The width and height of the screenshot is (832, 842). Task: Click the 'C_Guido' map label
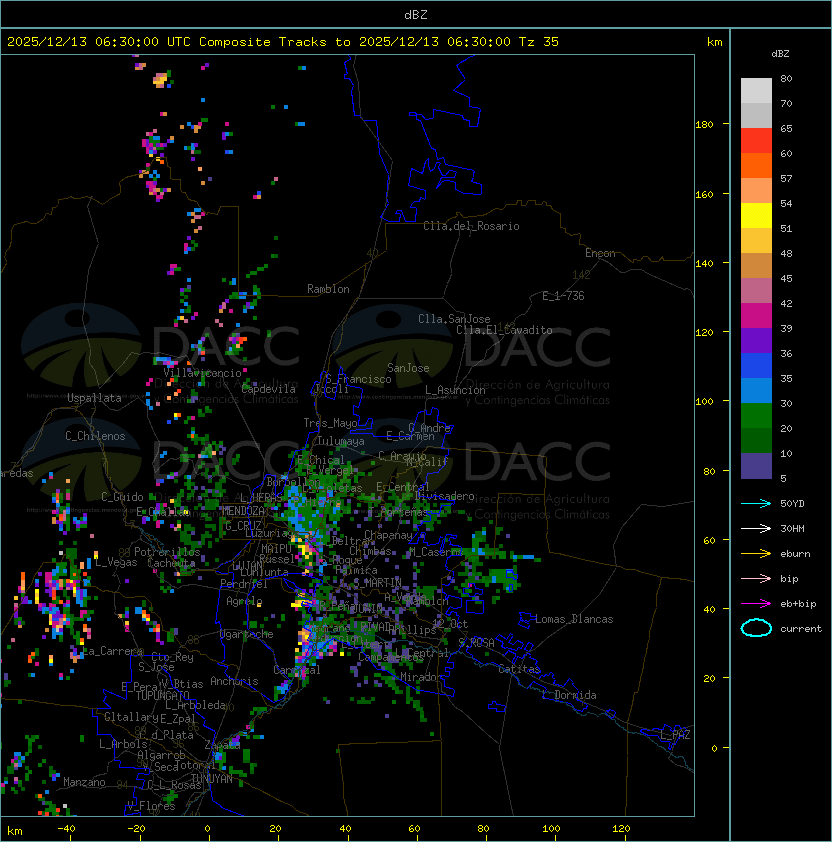(122, 497)
